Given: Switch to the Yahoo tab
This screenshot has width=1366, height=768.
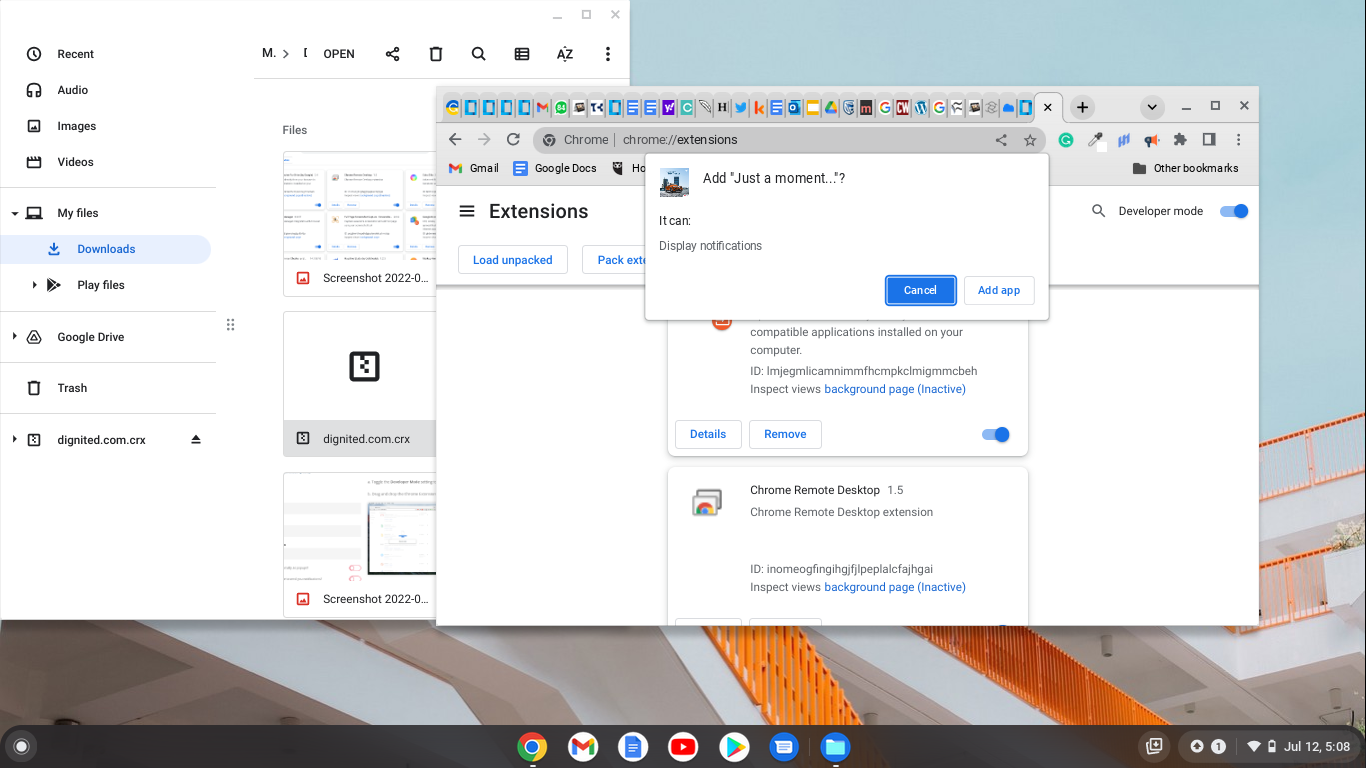Looking at the screenshot, I should [669, 107].
